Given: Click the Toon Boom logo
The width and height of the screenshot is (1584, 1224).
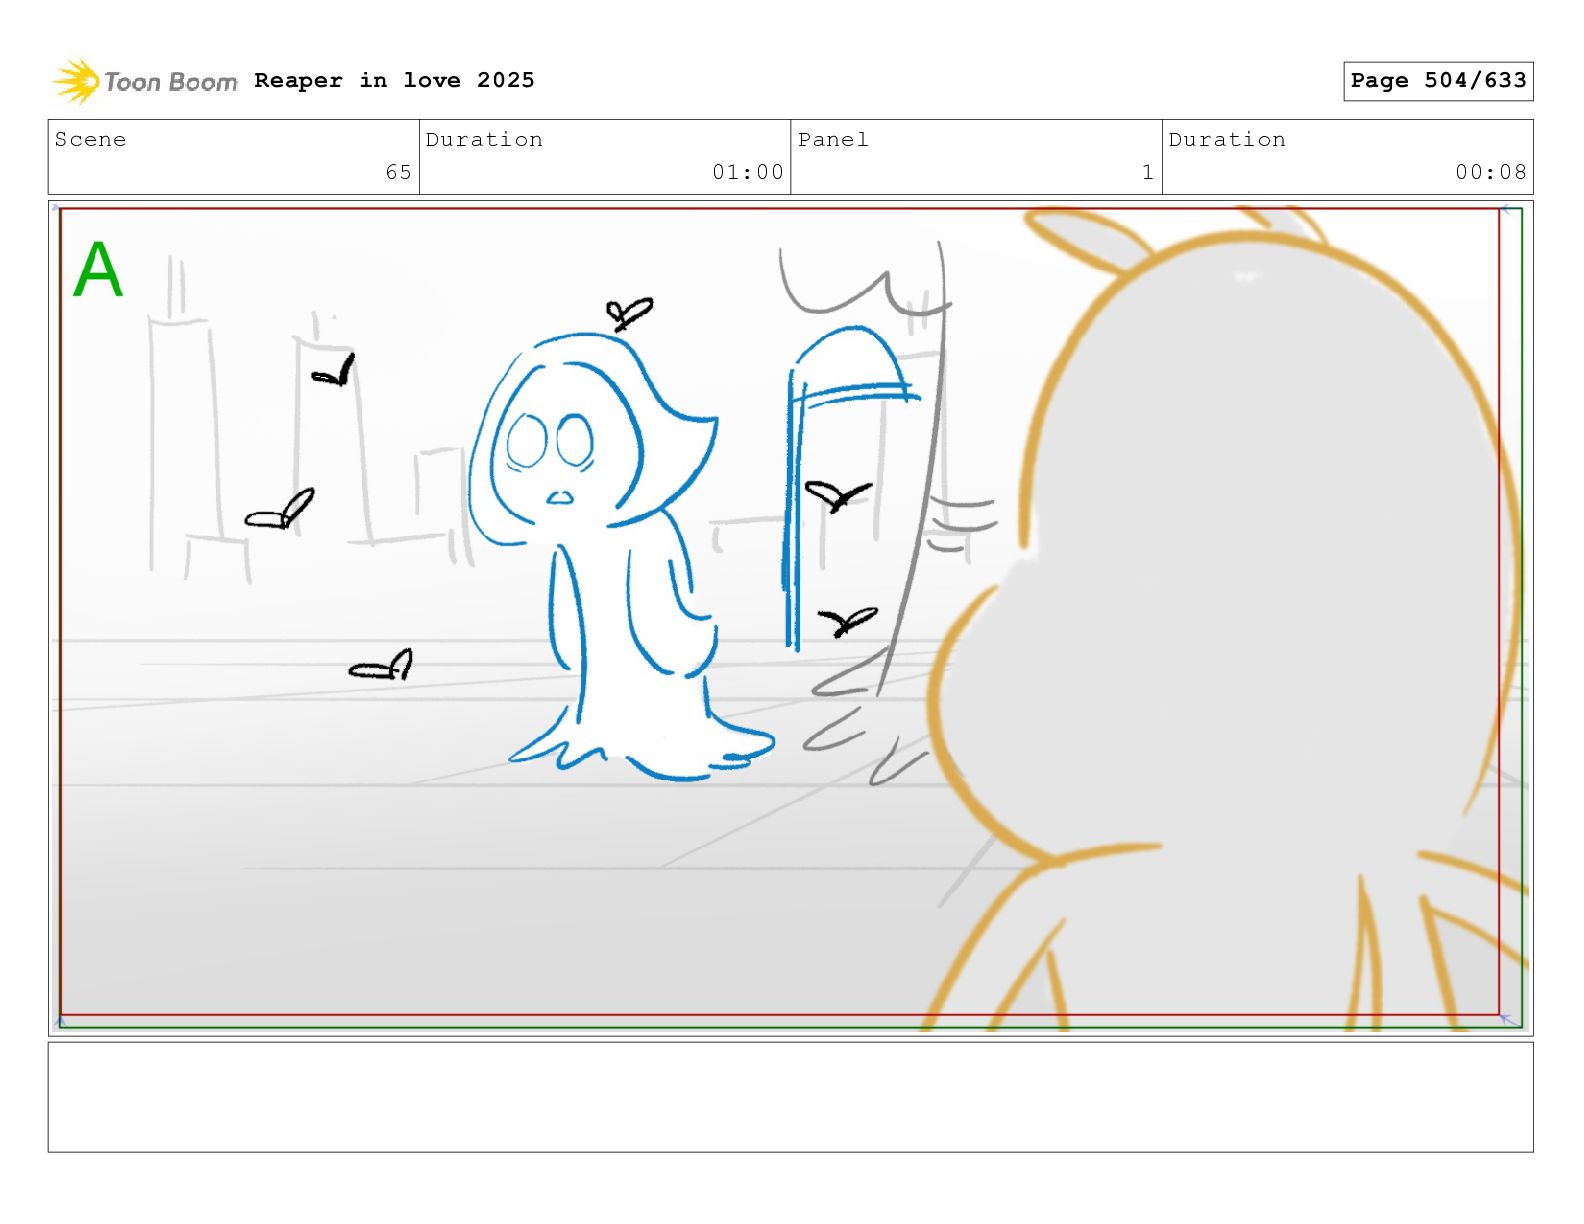Looking at the screenshot, I should (x=145, y=81).
